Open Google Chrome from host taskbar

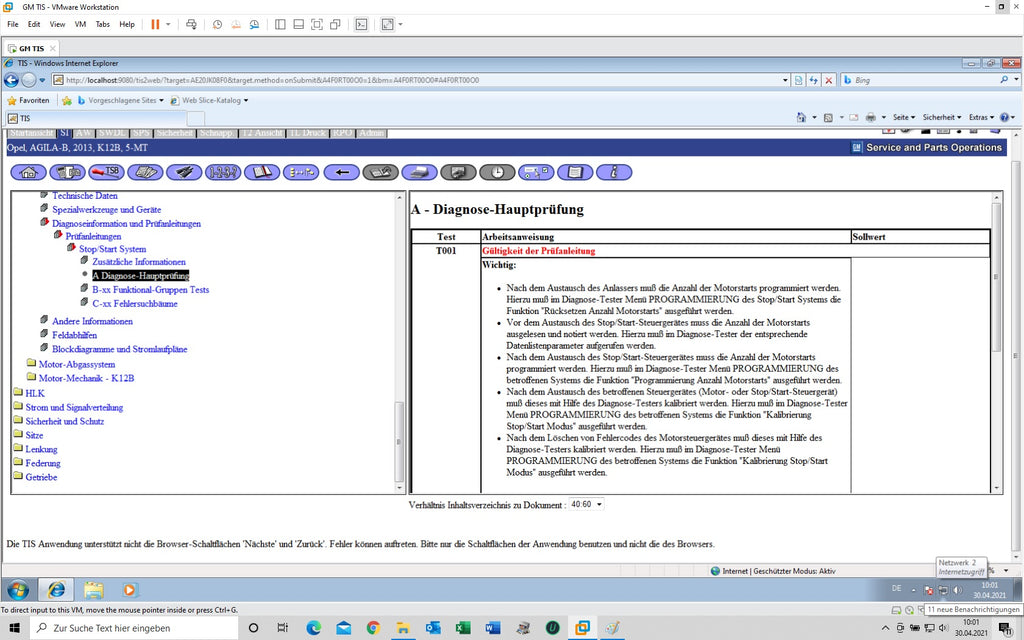tap(374, 628)
